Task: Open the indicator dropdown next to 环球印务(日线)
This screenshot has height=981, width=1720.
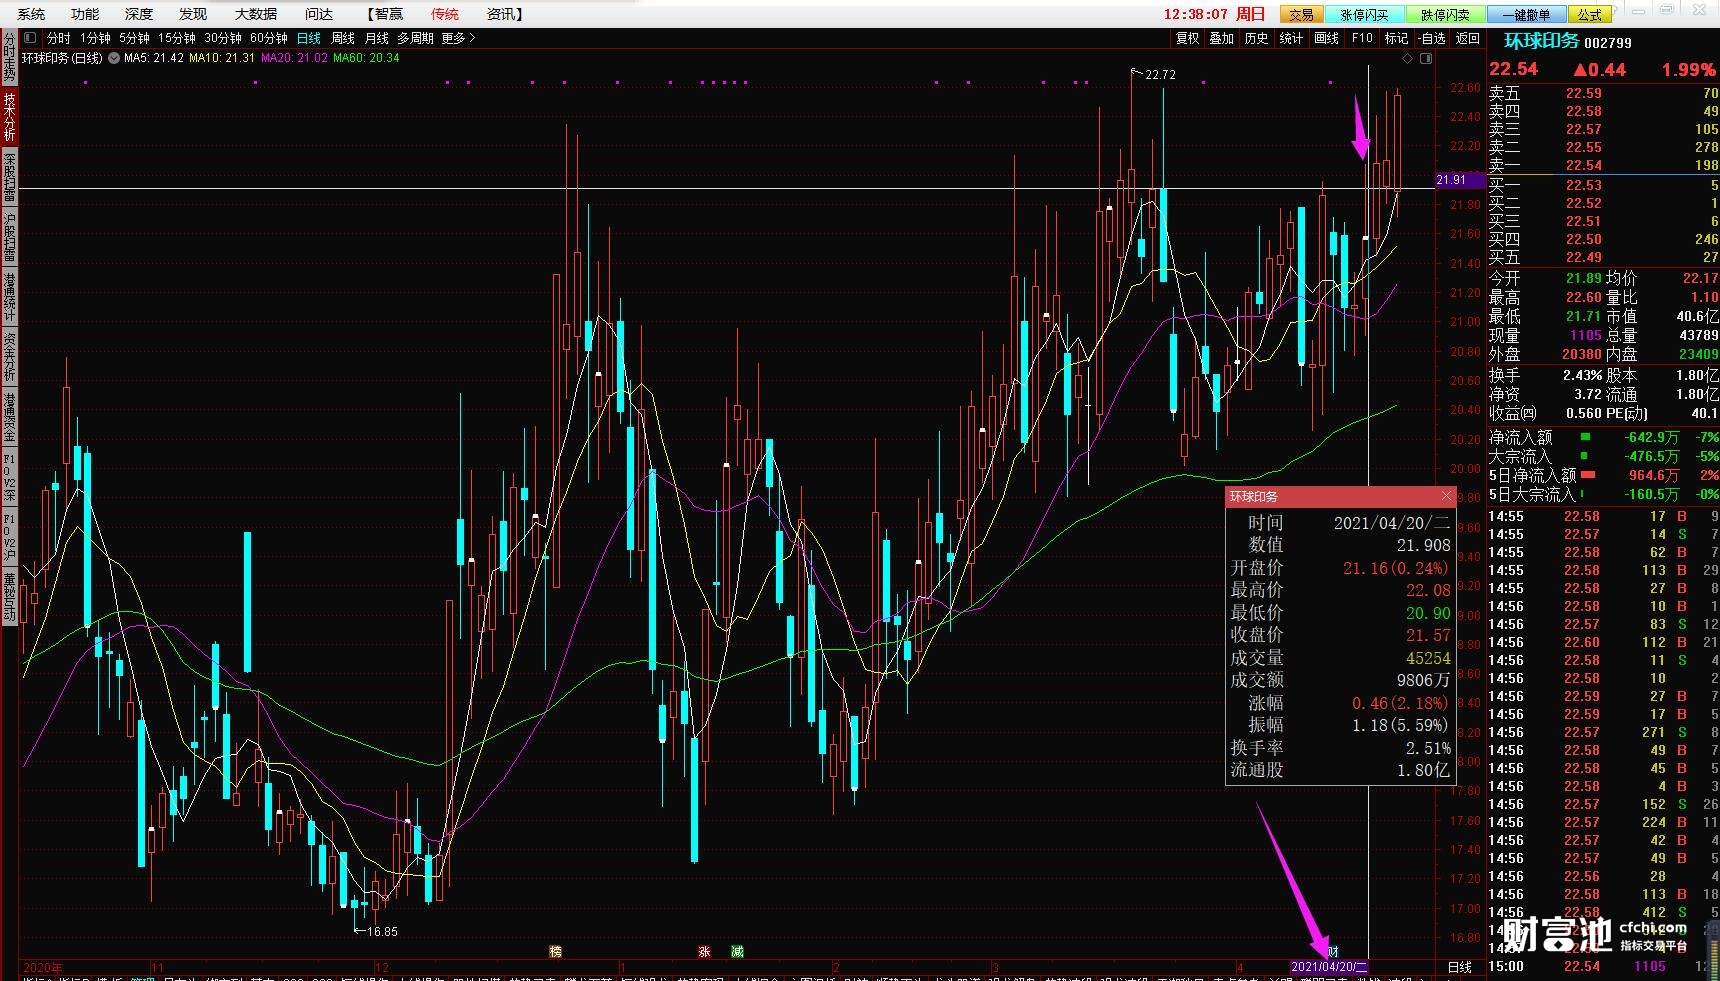Action: click(x=114, y=58)
